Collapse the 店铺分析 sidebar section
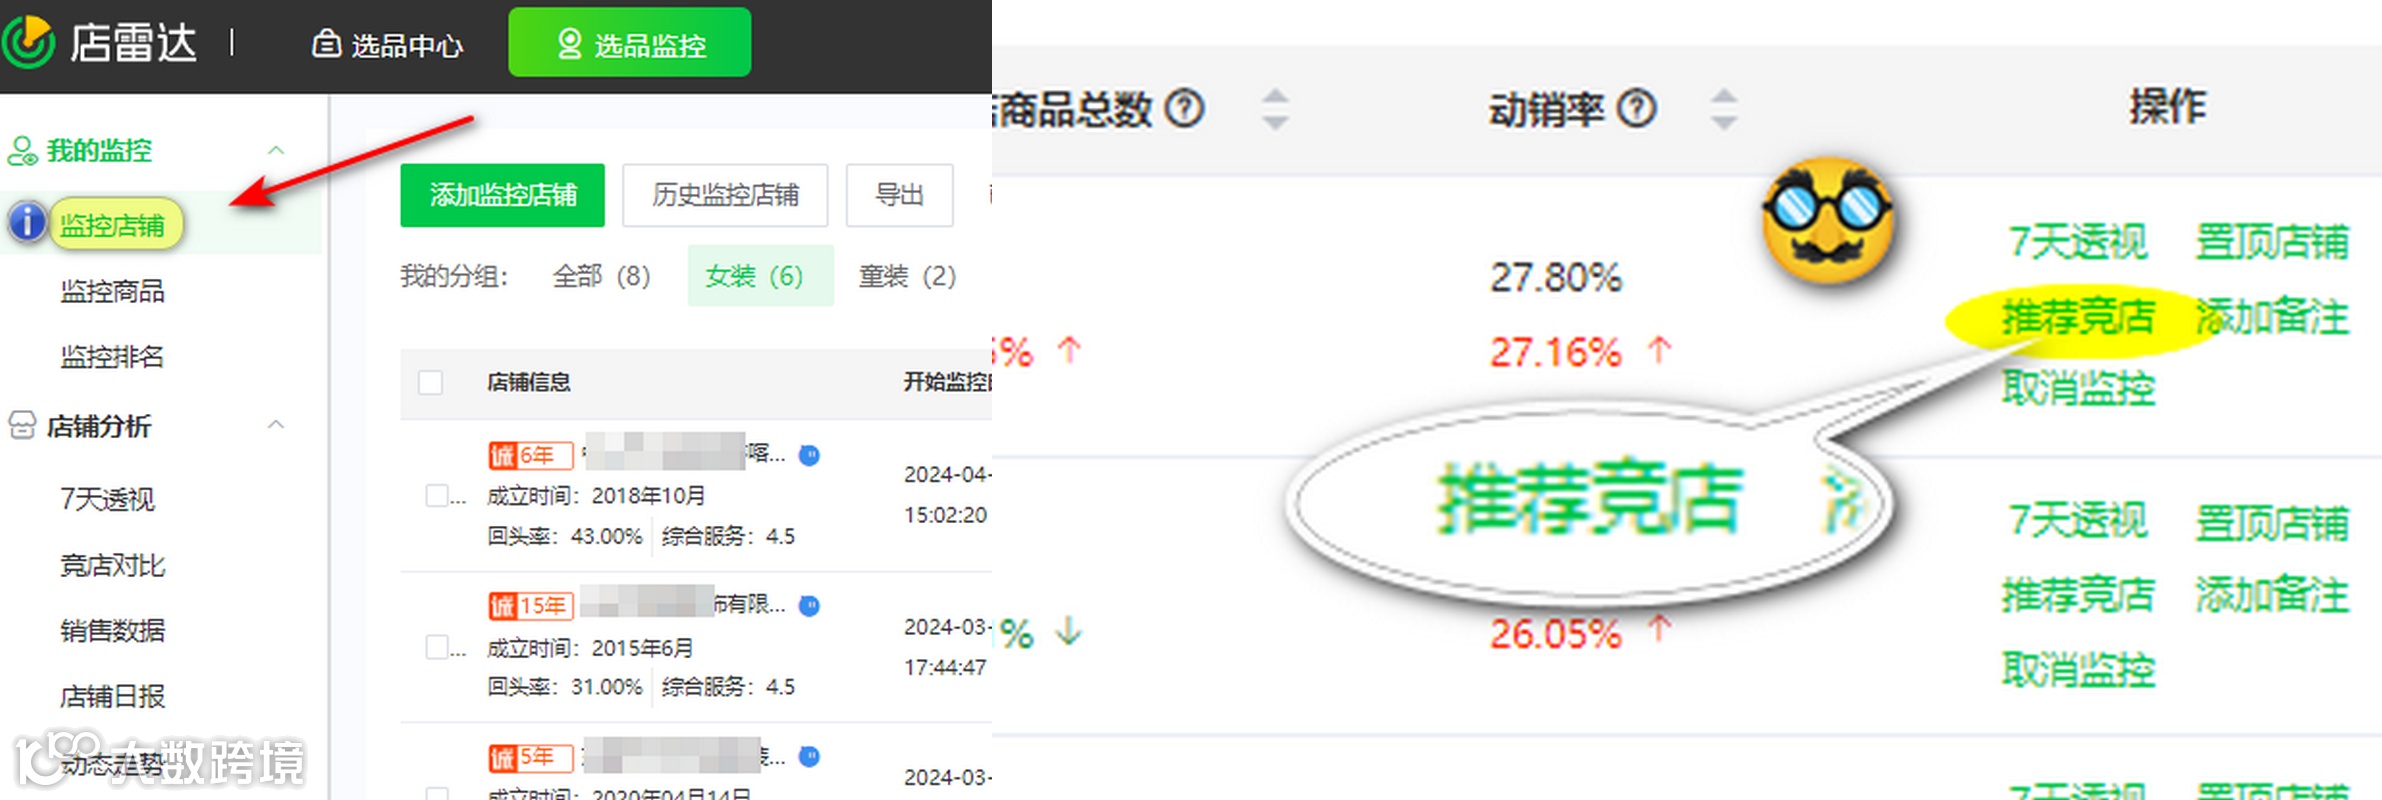This screenshot has width=2382, height=800. [276, 426]
